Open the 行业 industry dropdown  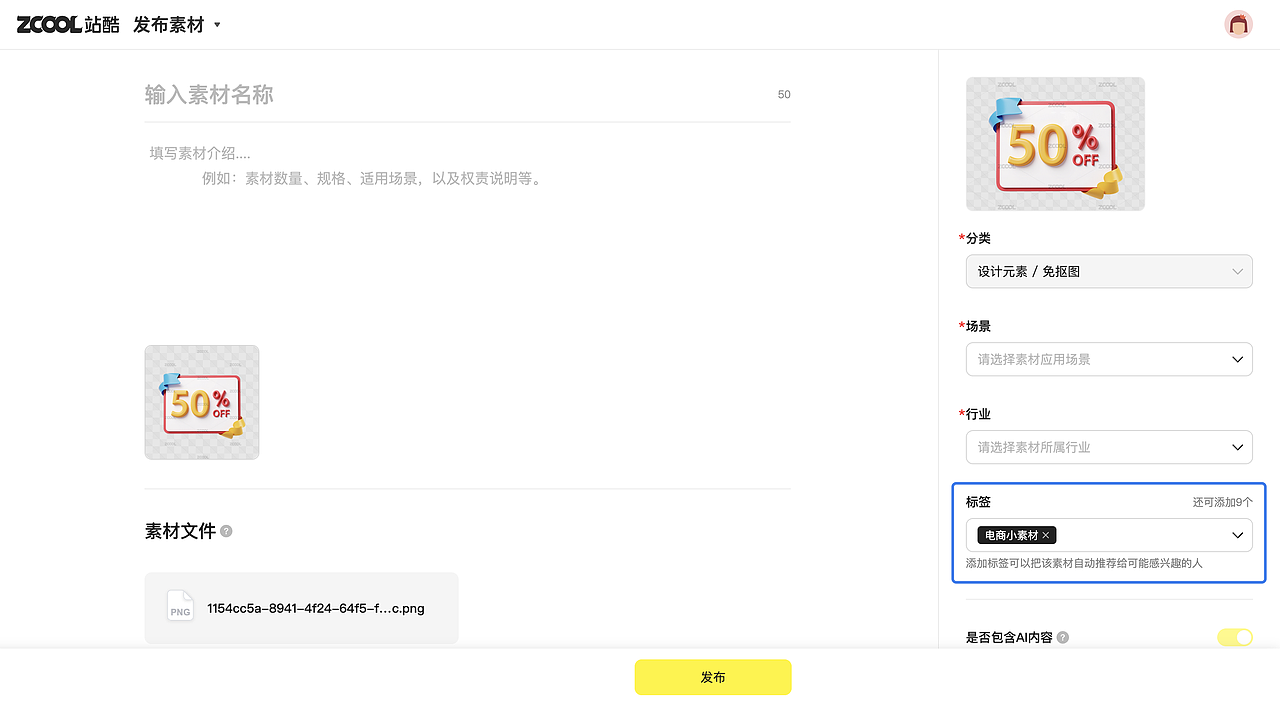coord(1109,447)
